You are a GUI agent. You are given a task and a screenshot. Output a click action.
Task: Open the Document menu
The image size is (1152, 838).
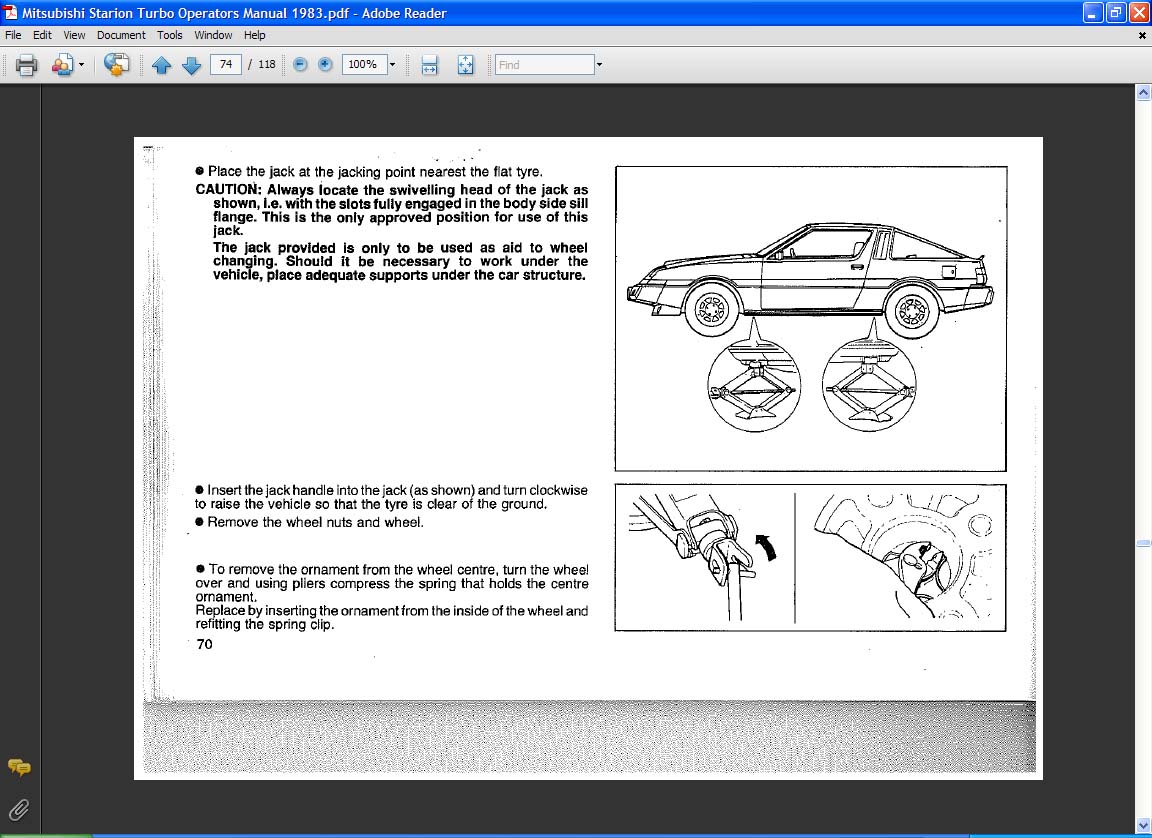(121, 35)
